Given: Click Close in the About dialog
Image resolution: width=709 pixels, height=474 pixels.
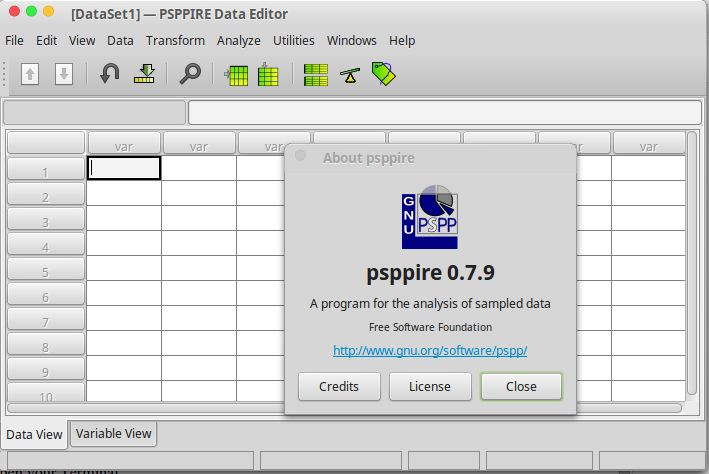Looking at the screenshot, I should pos(521,386).
